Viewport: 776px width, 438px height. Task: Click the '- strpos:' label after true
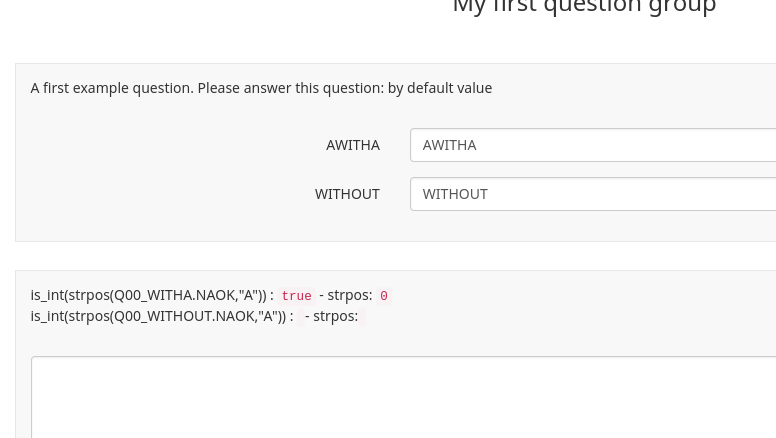point(345,295)
